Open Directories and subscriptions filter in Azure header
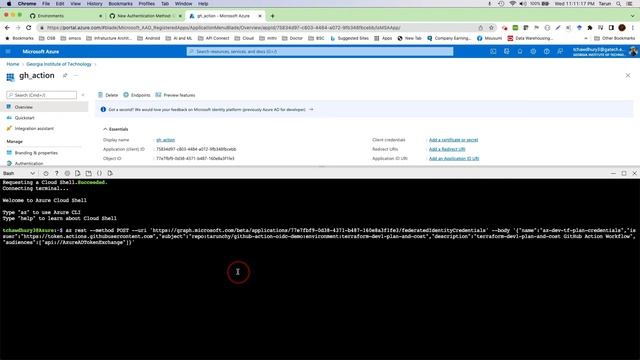Viewport: 640px width, 360px height. click(x=507, y=51)
